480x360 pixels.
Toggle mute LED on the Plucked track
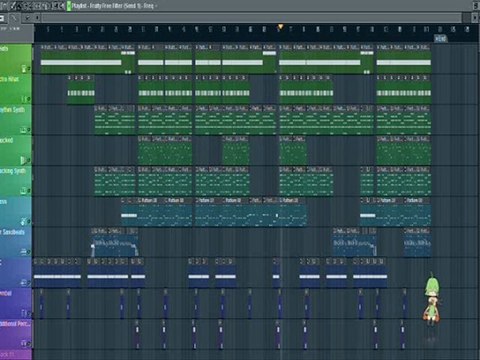click(x=29, y=161)
